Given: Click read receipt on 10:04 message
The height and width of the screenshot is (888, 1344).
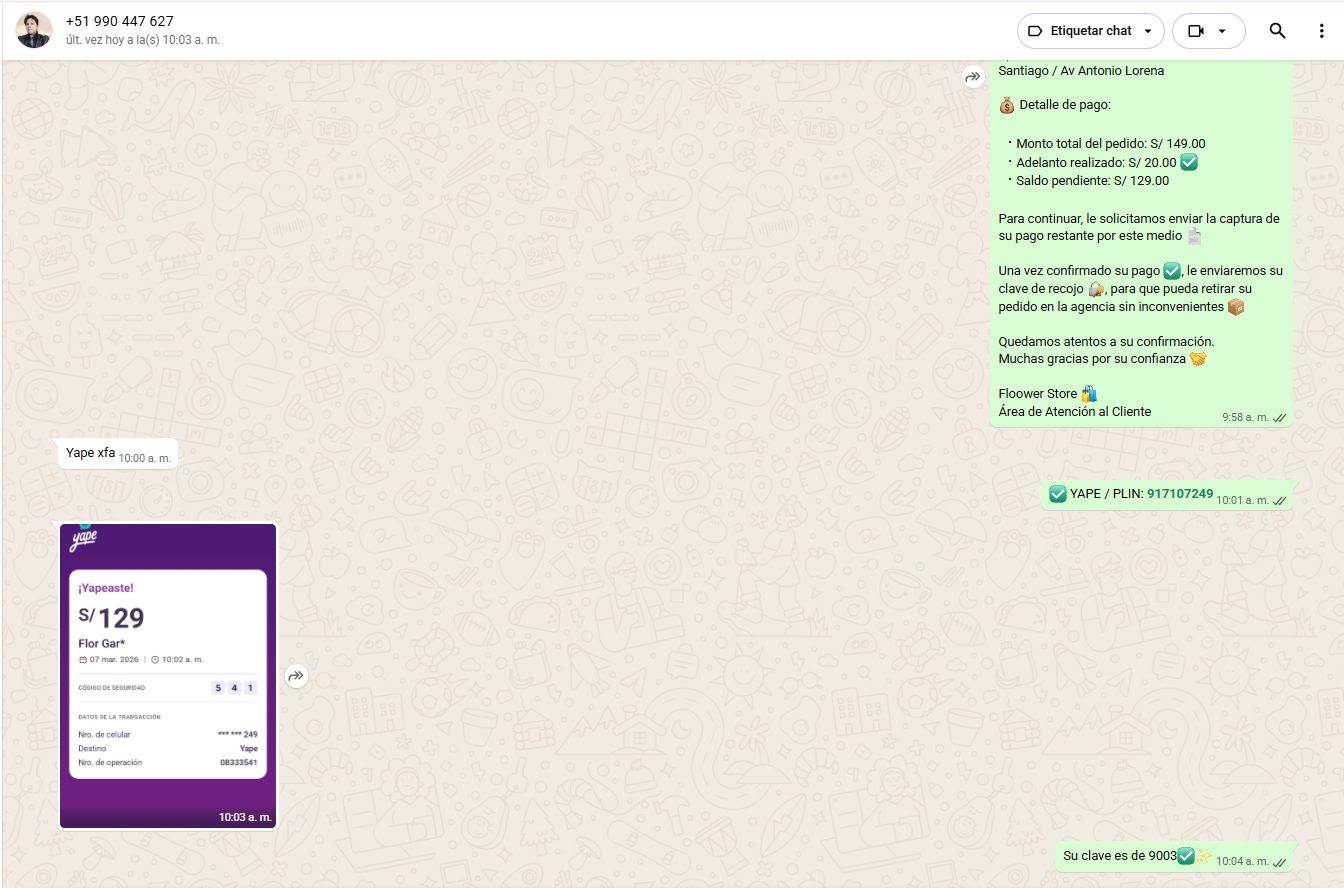Looking at the screenshot, I should [x=1279, y=861].
